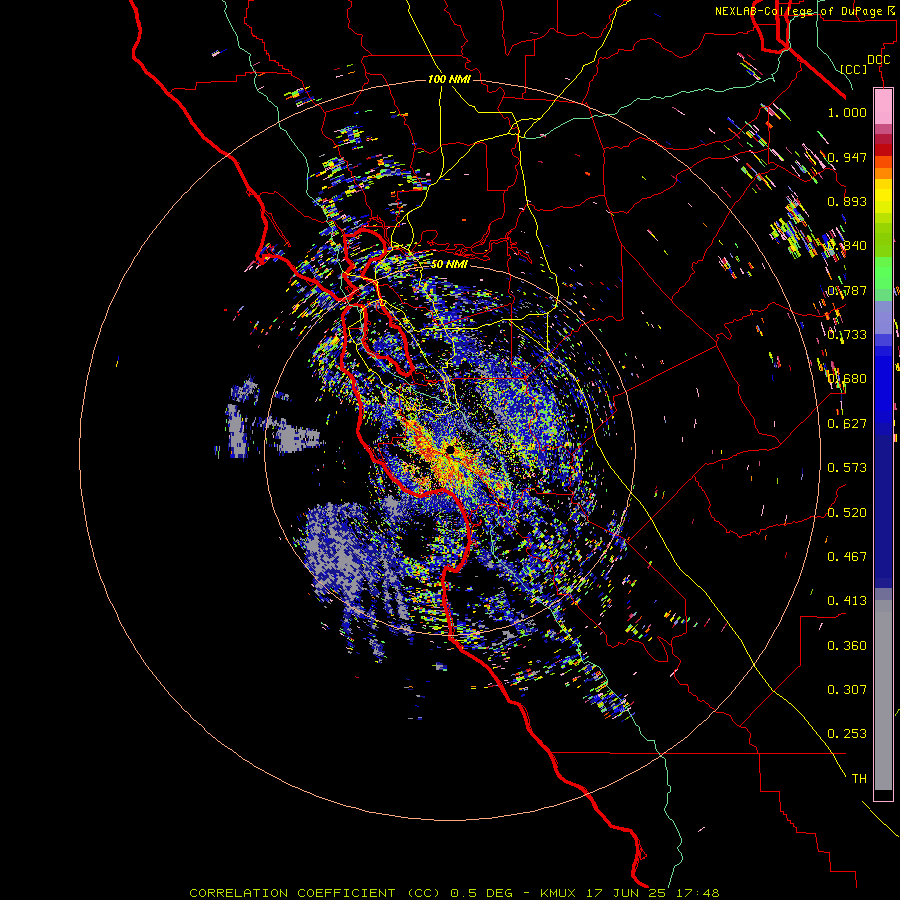The height and width of the screenshot is (900, 900).
Task: Click the 100 NMI range ring label
Action: pos(449,79)
